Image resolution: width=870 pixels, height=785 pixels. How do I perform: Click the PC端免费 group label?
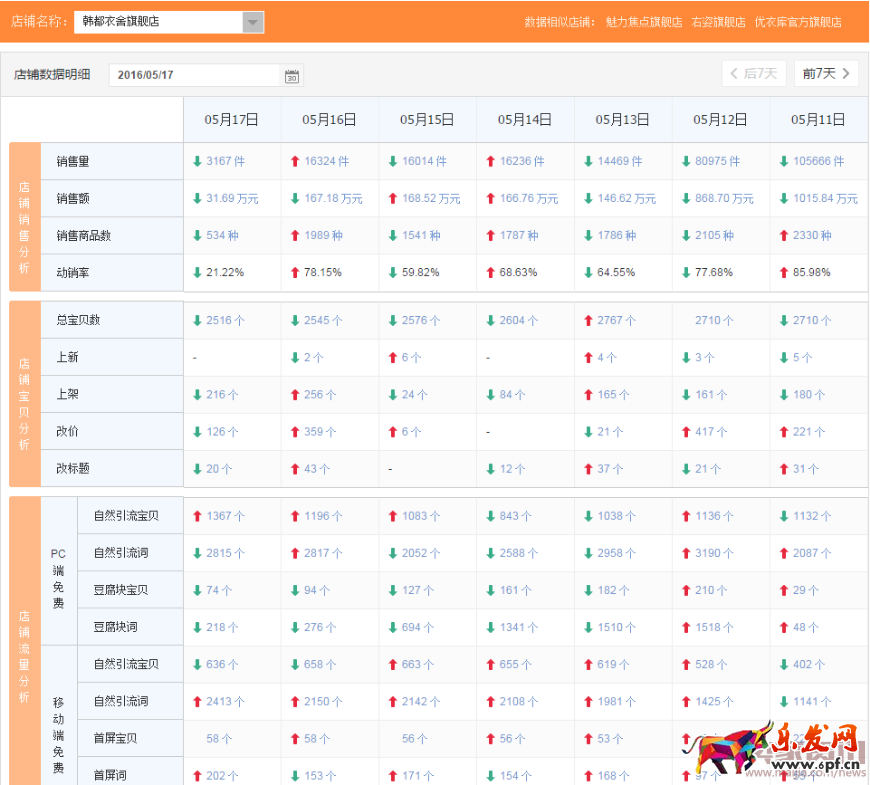pyautogui.click(x=58, y=579)
